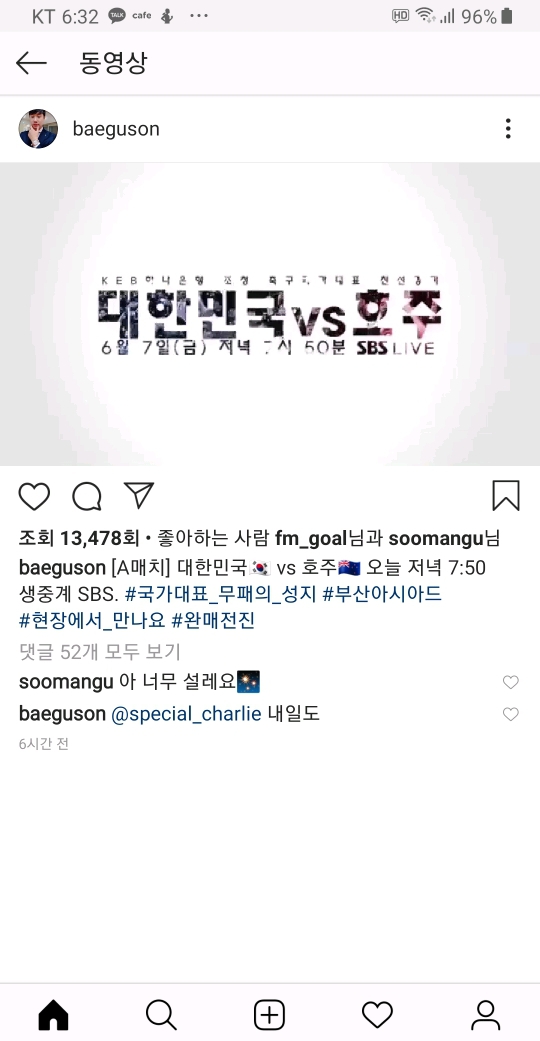Screen dimensions: 540x1041
Task: Open the Search tab via the magnifier icon
Action: (x=161, y=1015)
